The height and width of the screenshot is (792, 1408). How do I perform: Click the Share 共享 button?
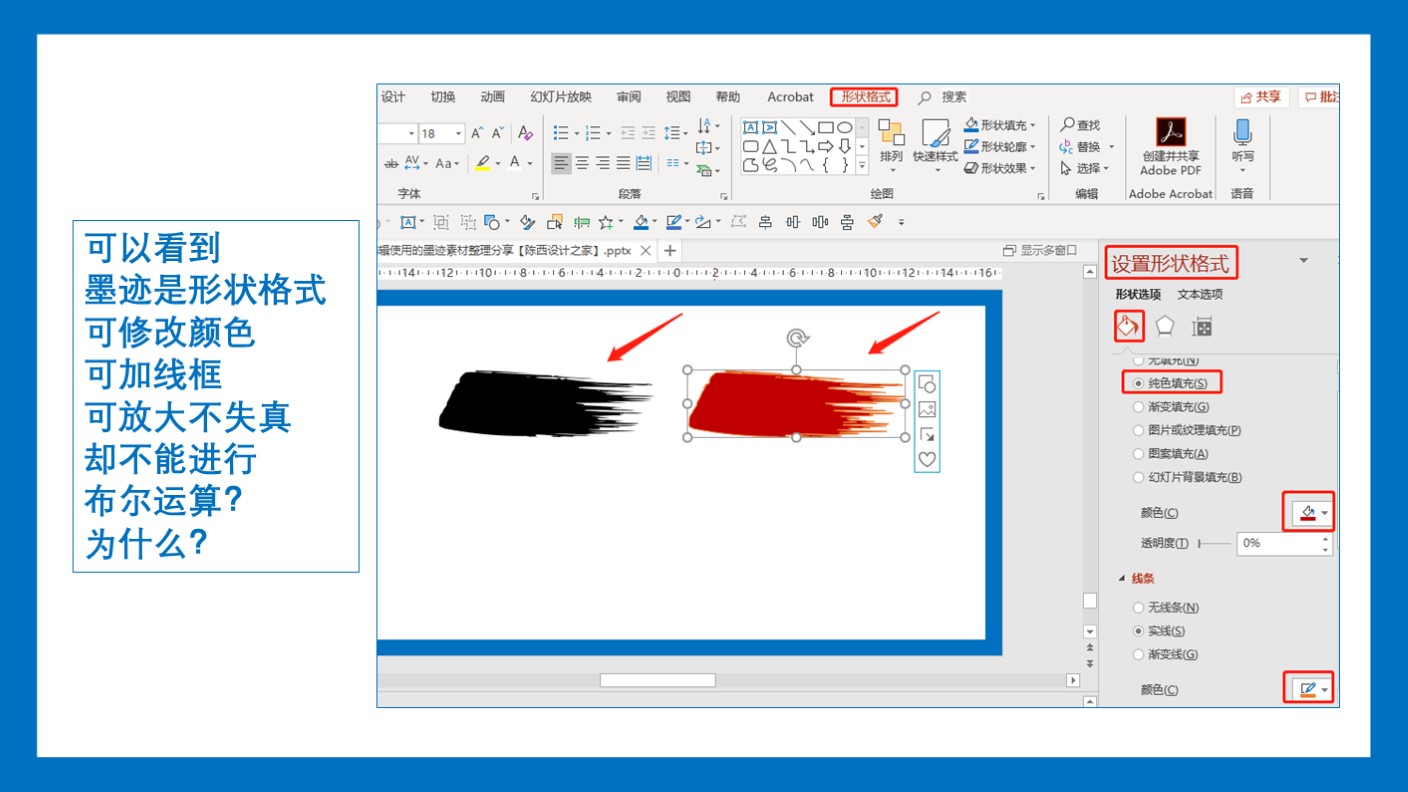click(1262, 97)
